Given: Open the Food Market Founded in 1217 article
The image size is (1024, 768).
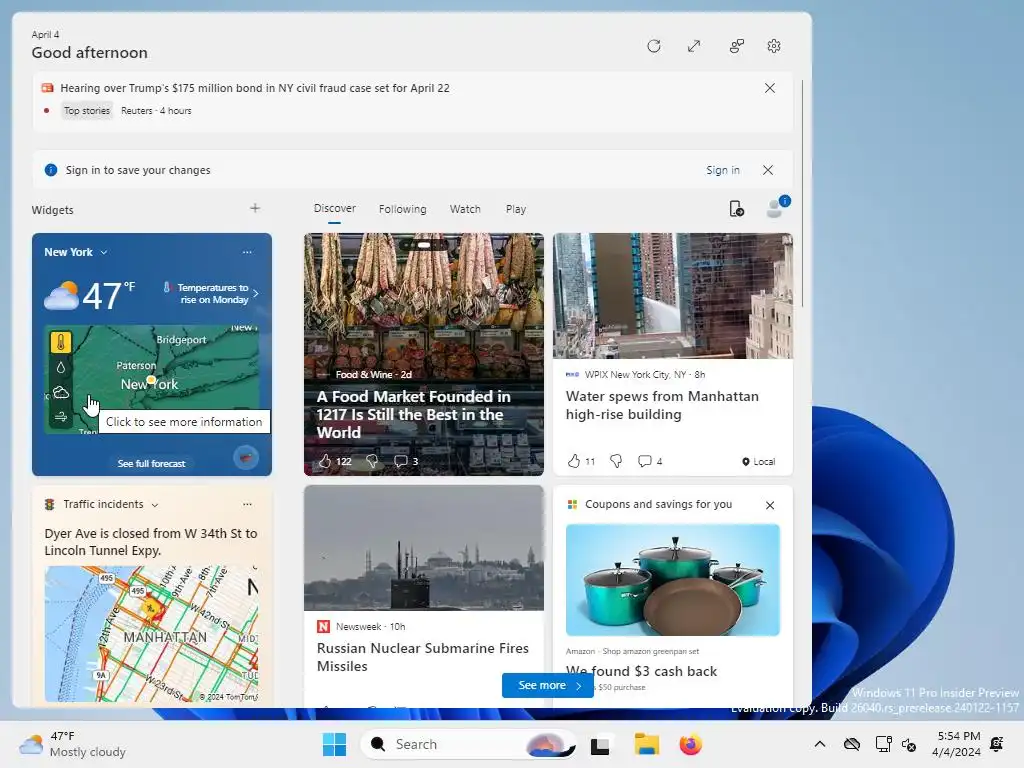Looking at the screenshot, I should click(413, 415).
